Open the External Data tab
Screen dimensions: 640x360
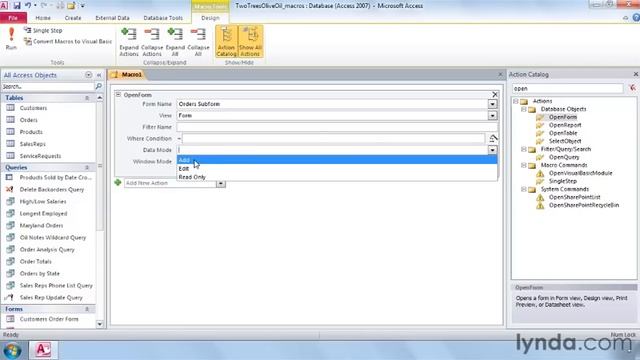[112, 18]
